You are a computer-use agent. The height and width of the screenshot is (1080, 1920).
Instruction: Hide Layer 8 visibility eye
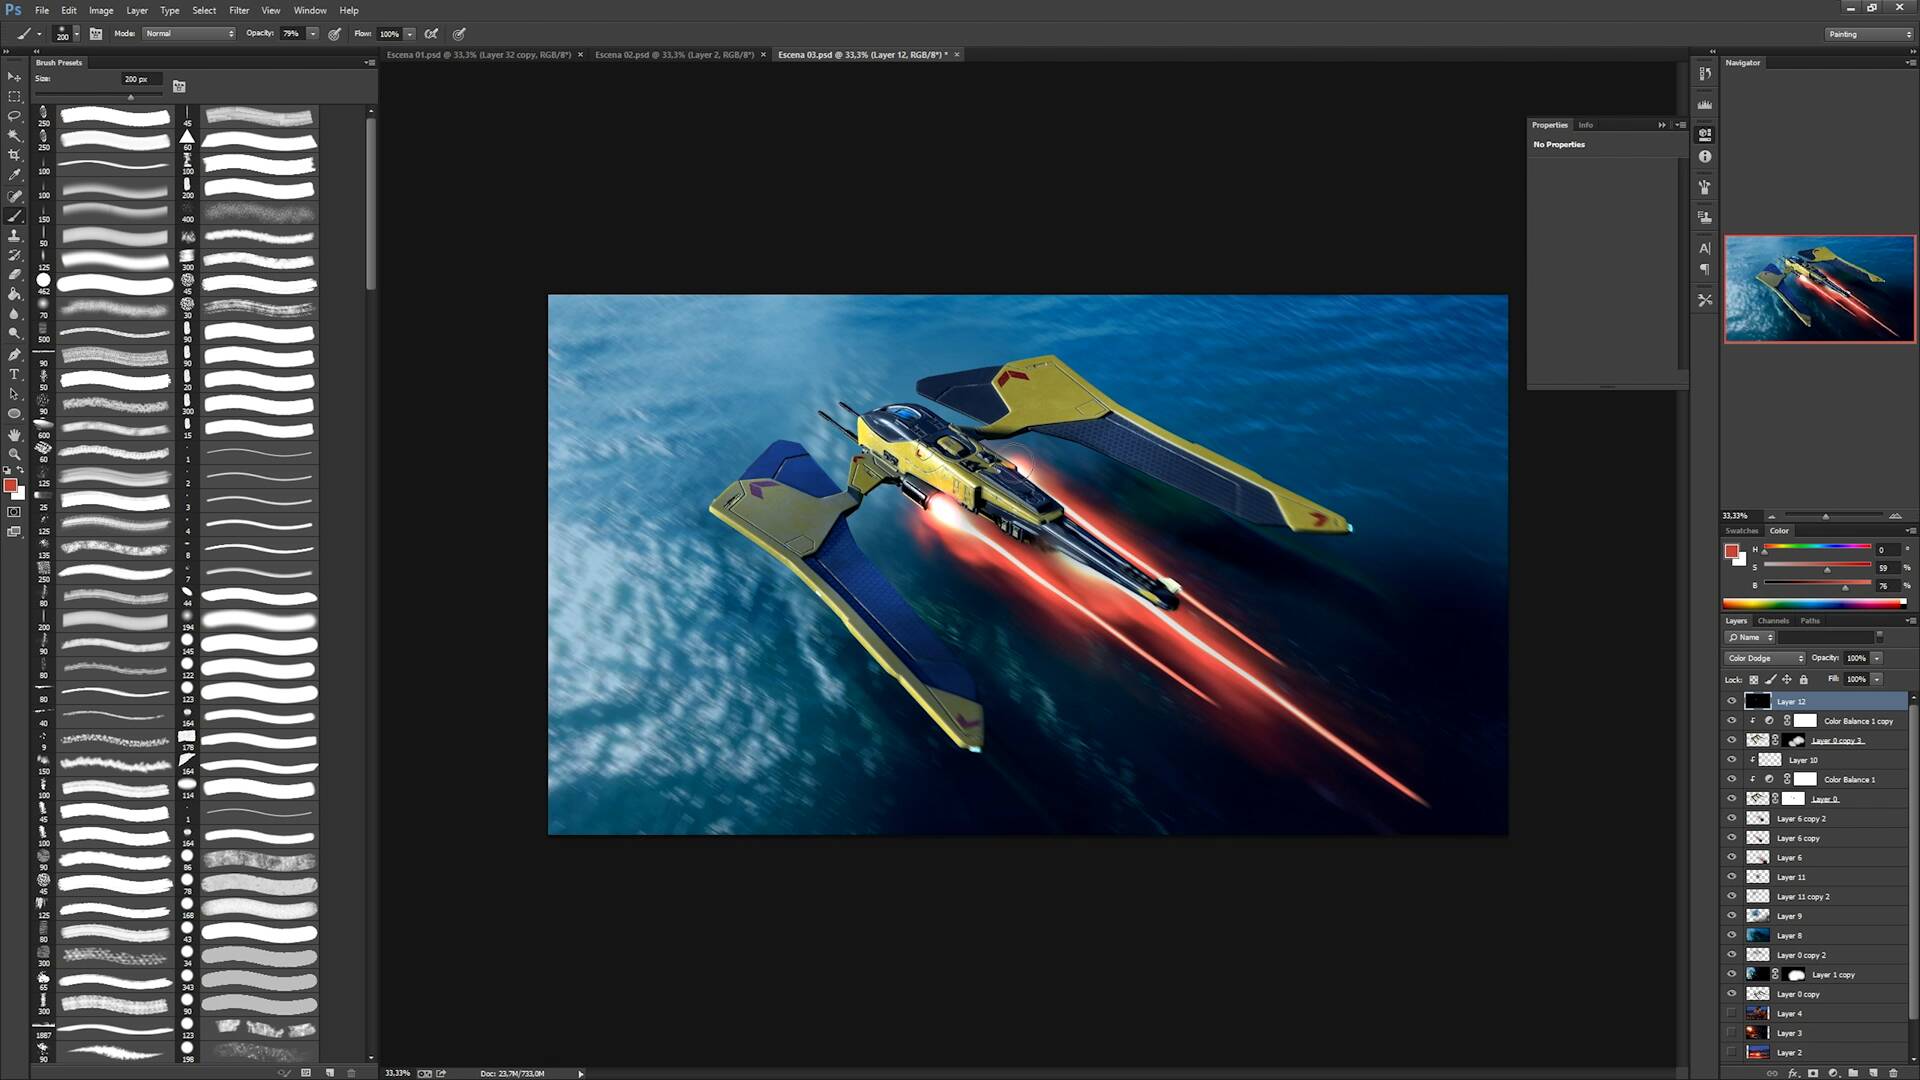pos(1732,936)
